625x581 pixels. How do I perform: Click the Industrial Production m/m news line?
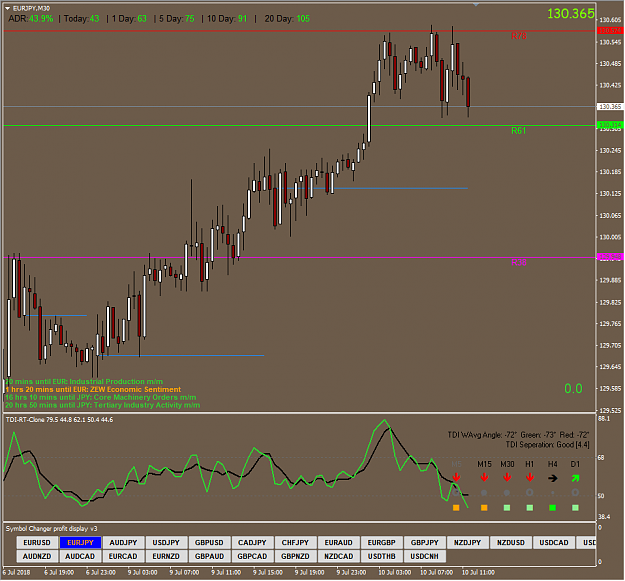pyautogui.click(x=84, y=381)
